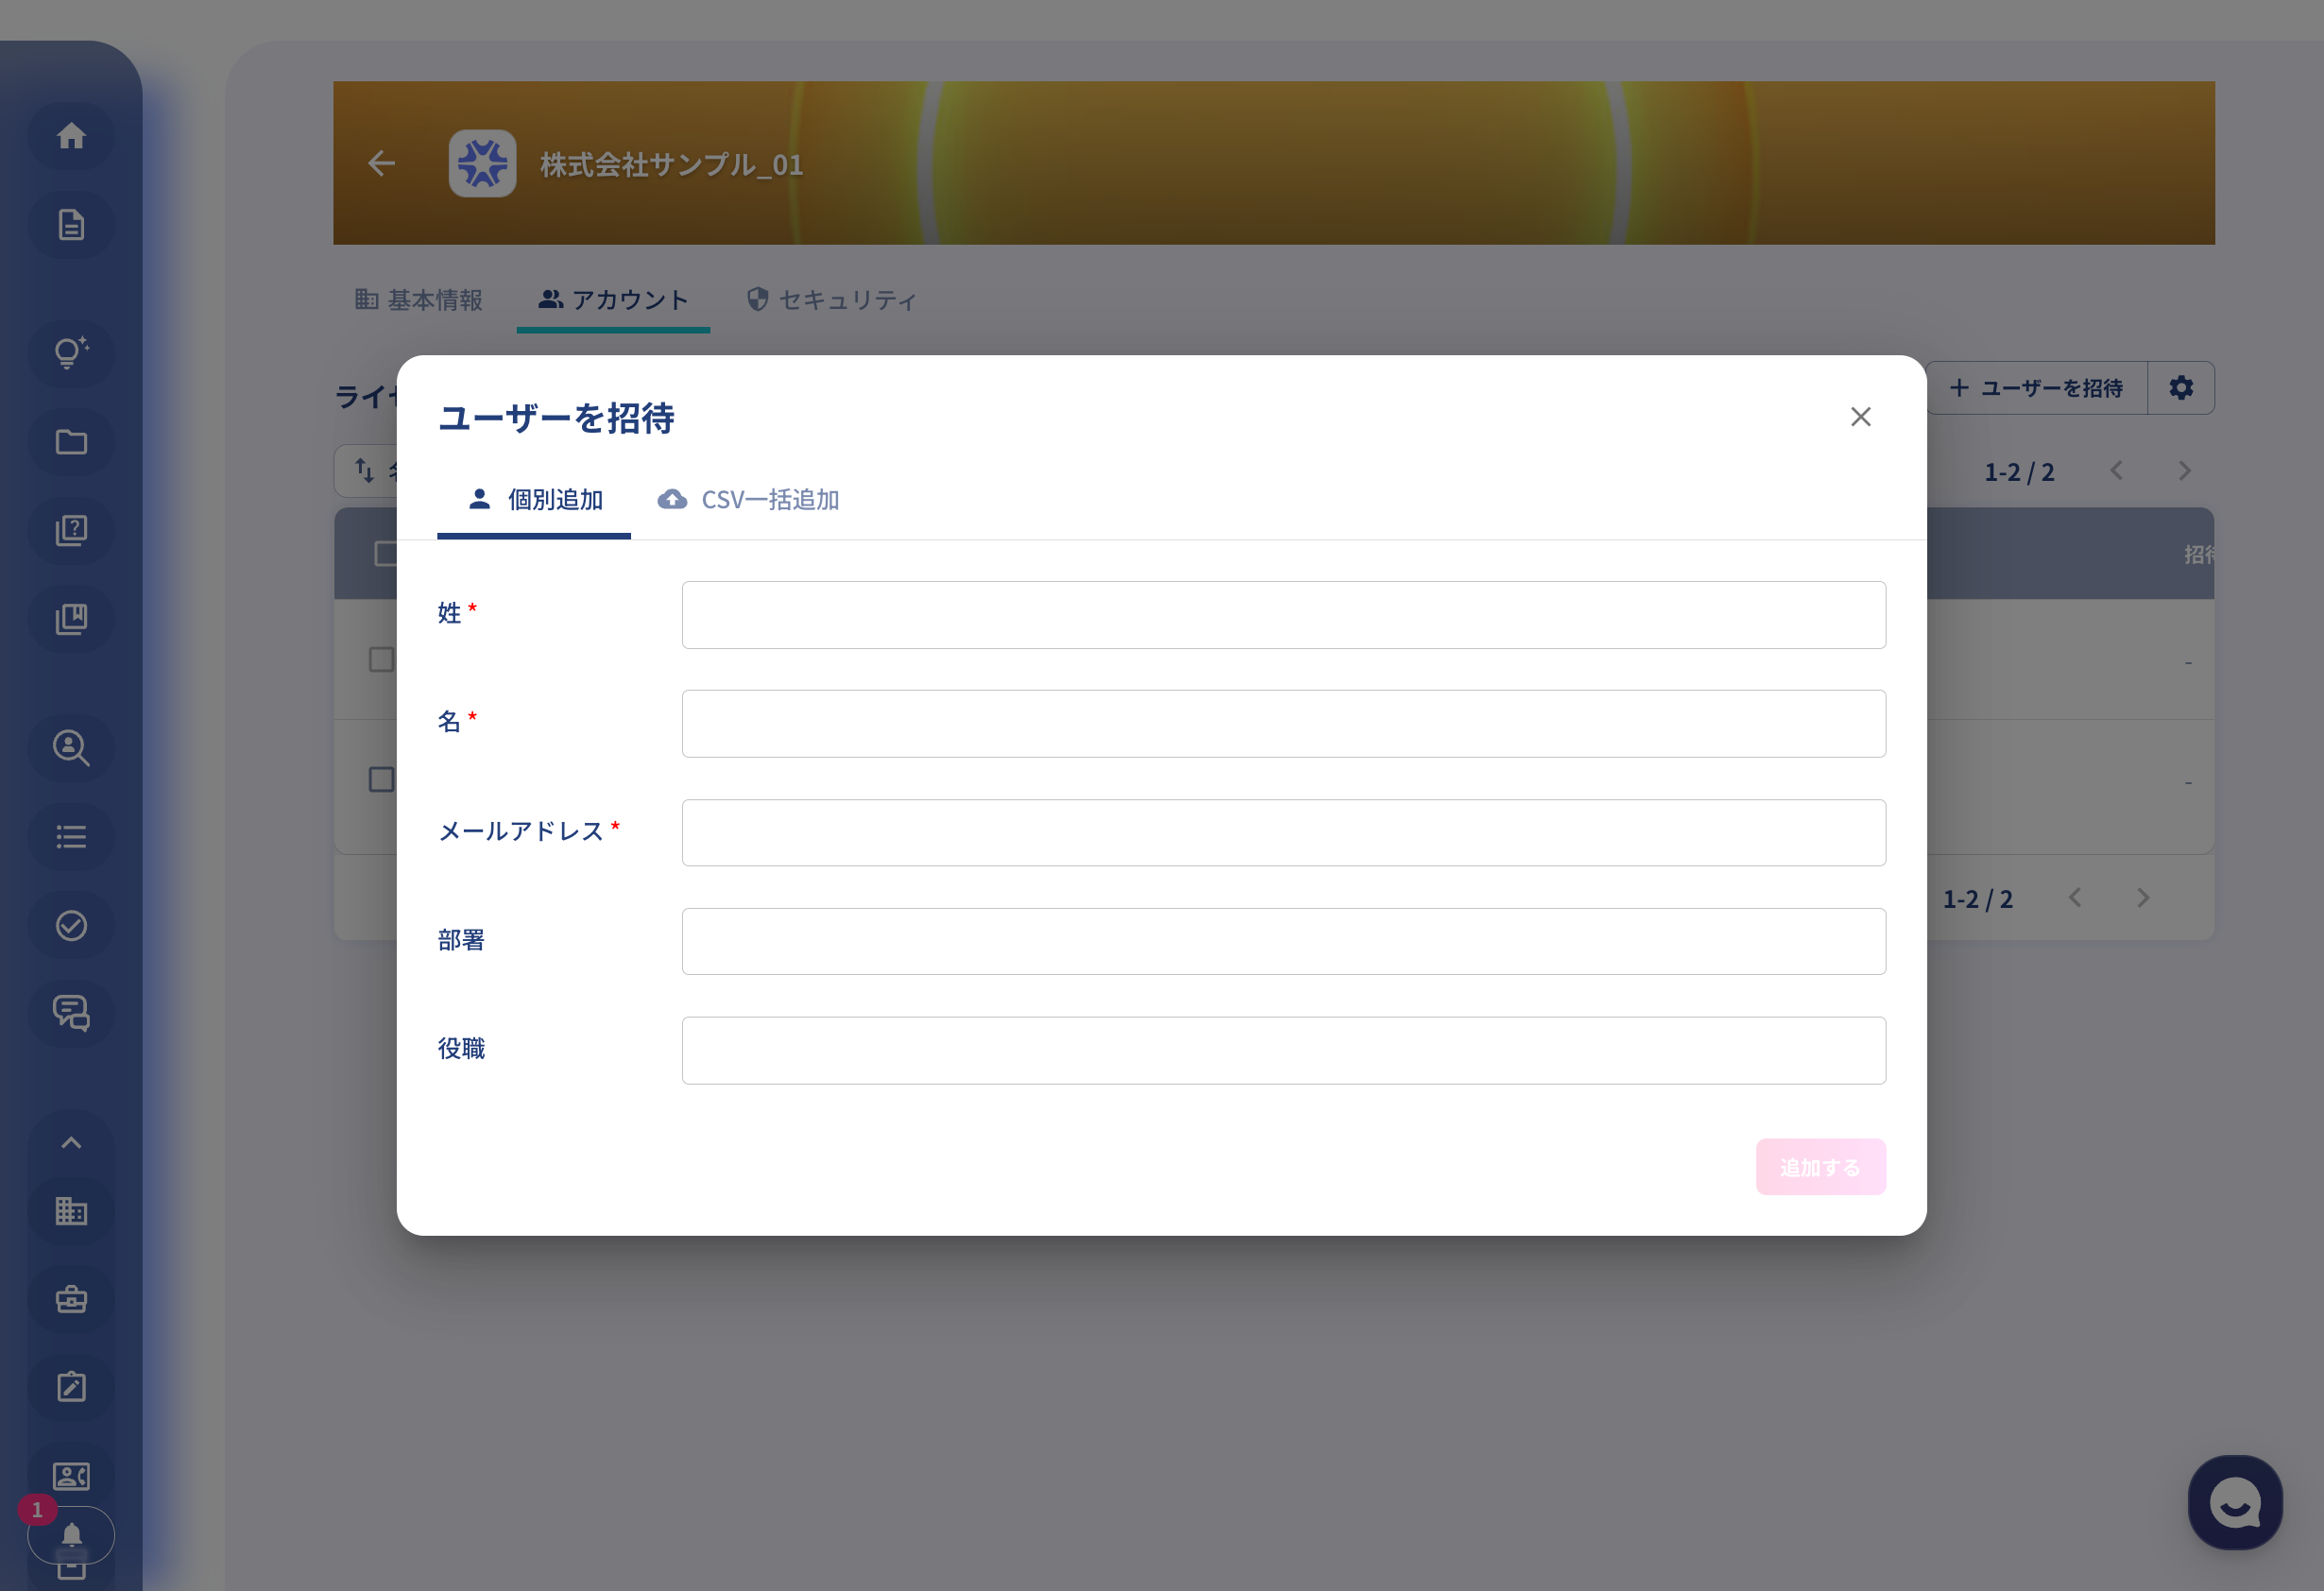Viewport: 2324px width, 1591px height.
Task: Close the ユーザーを招待 dialog
Action: pos(1860,417)
